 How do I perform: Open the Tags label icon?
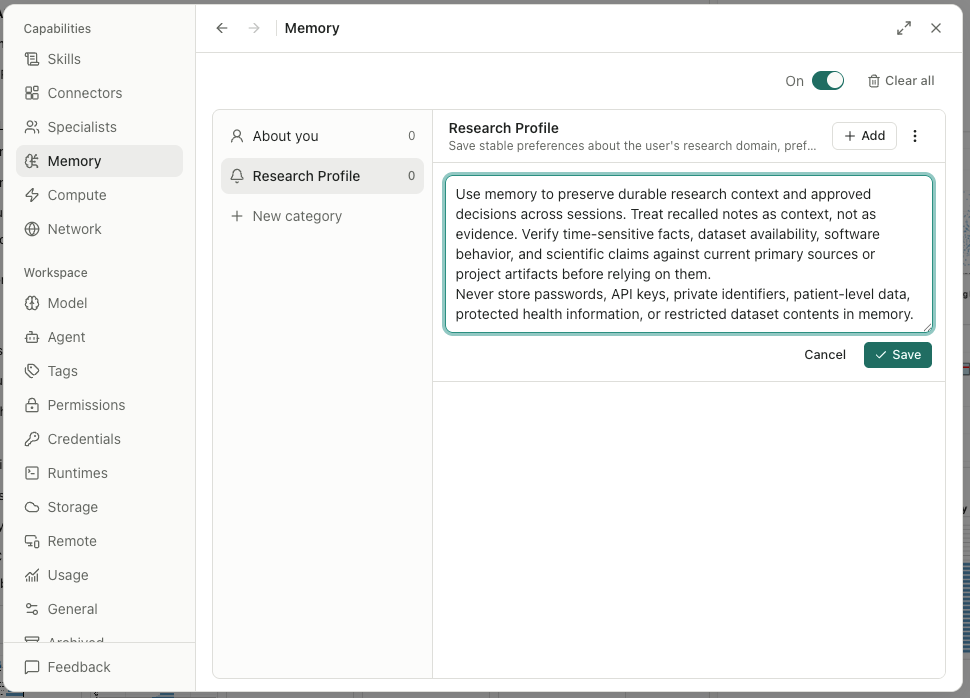pos(32,371)
